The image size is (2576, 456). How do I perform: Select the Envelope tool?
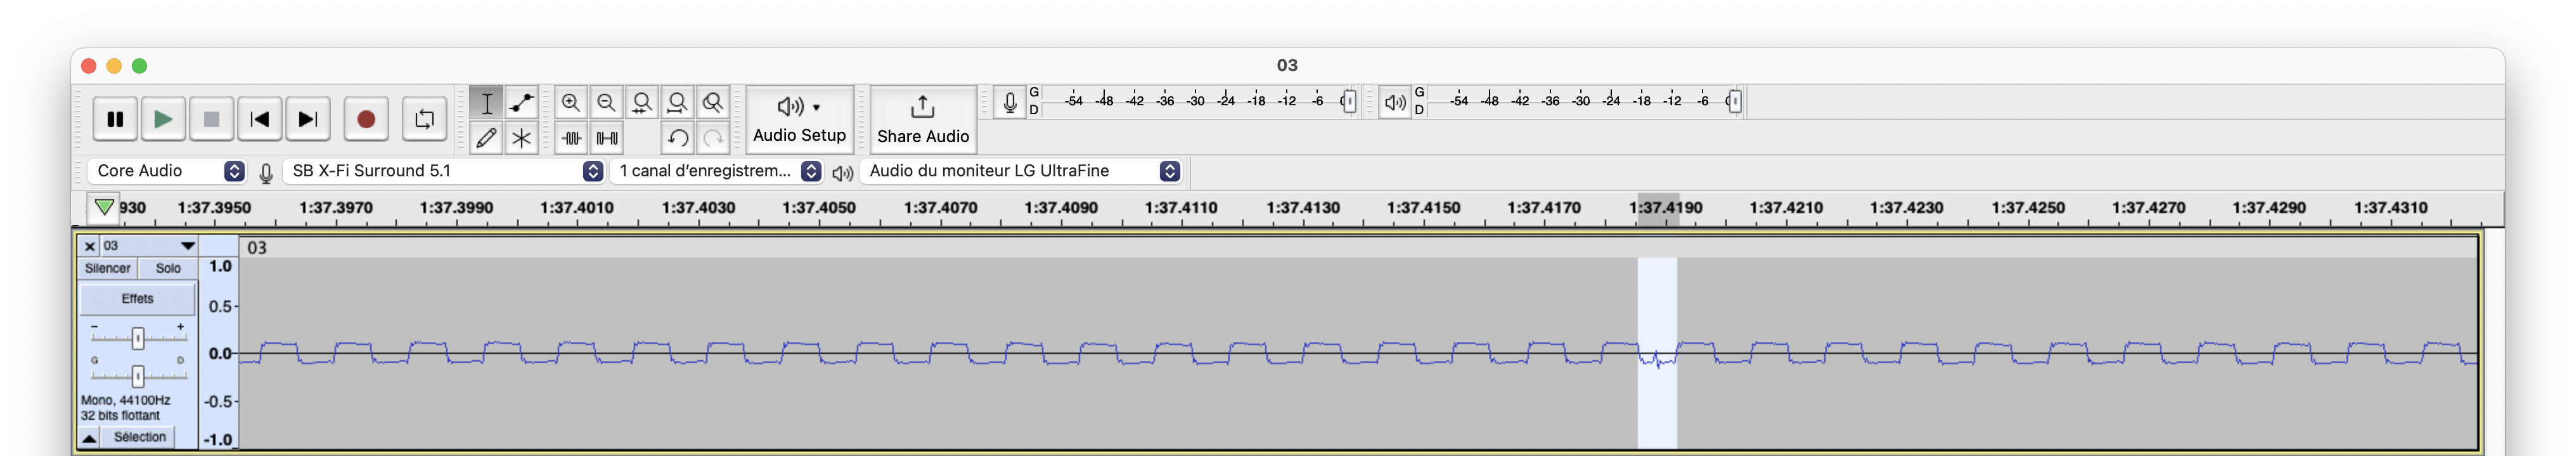(x=521, y=103)
